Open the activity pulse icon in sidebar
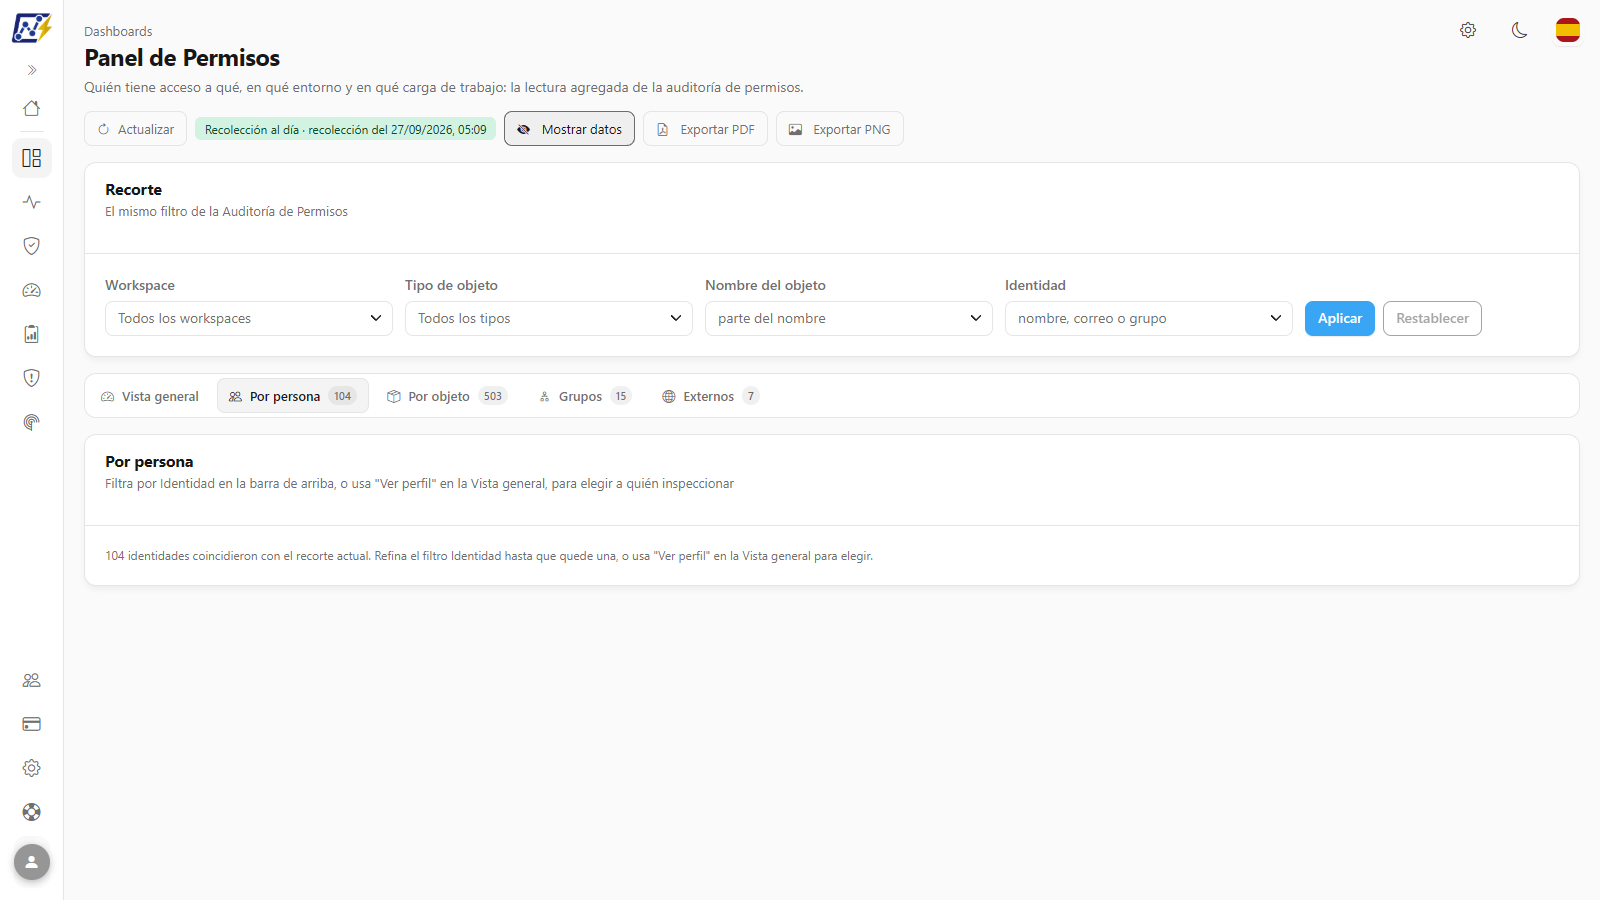1600x900 pixels. click(x=32, y=202)
